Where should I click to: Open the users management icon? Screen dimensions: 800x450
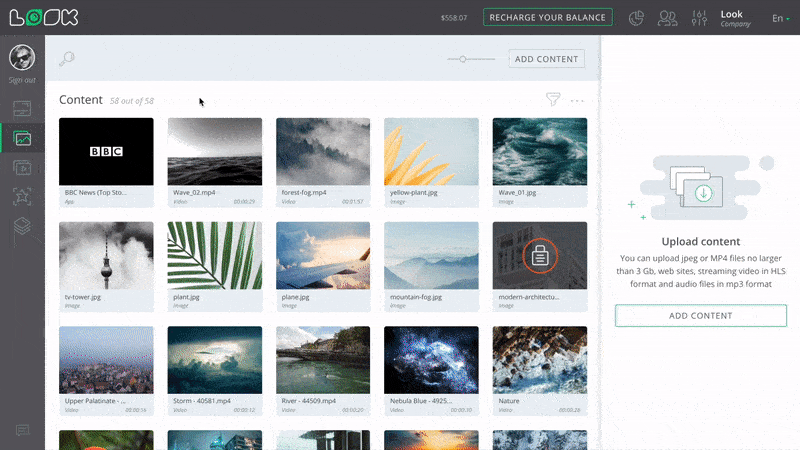tap(667, 18)
